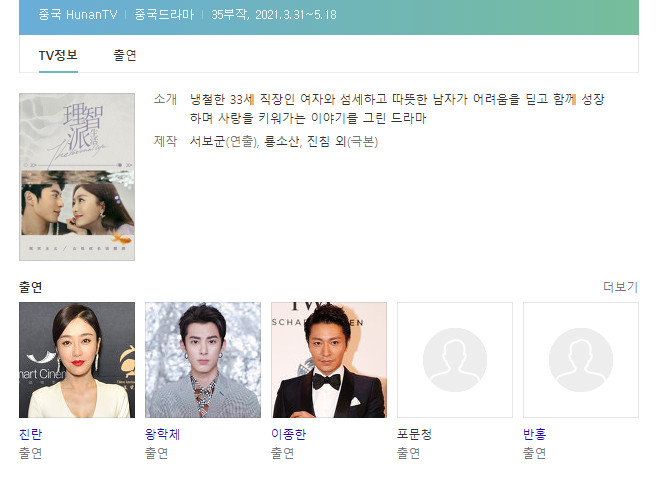
Task: Open 더보기 to see more cast
Action: [x=621, y=287]
